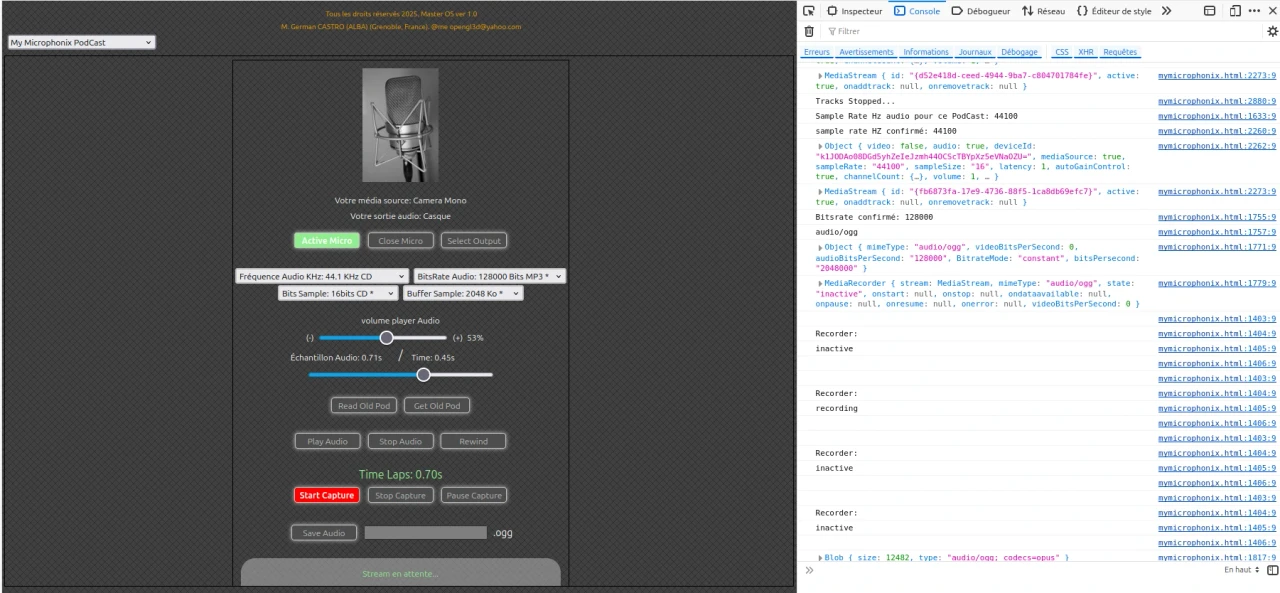The image size is (1280, 593).
Task: Switch to the Débogueur tab
Action: click(x=980, y=11)
